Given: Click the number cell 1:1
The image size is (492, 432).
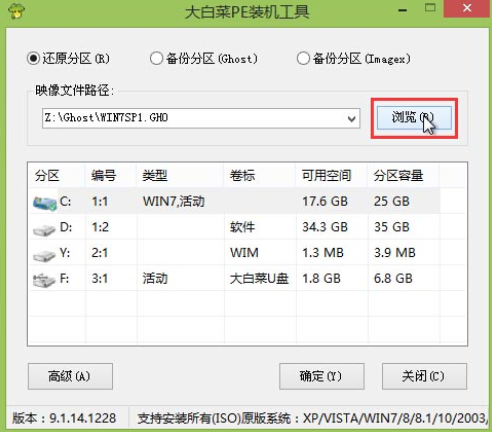Looking at the screenshot, I should pyautogui.click(x=100, y=202).
